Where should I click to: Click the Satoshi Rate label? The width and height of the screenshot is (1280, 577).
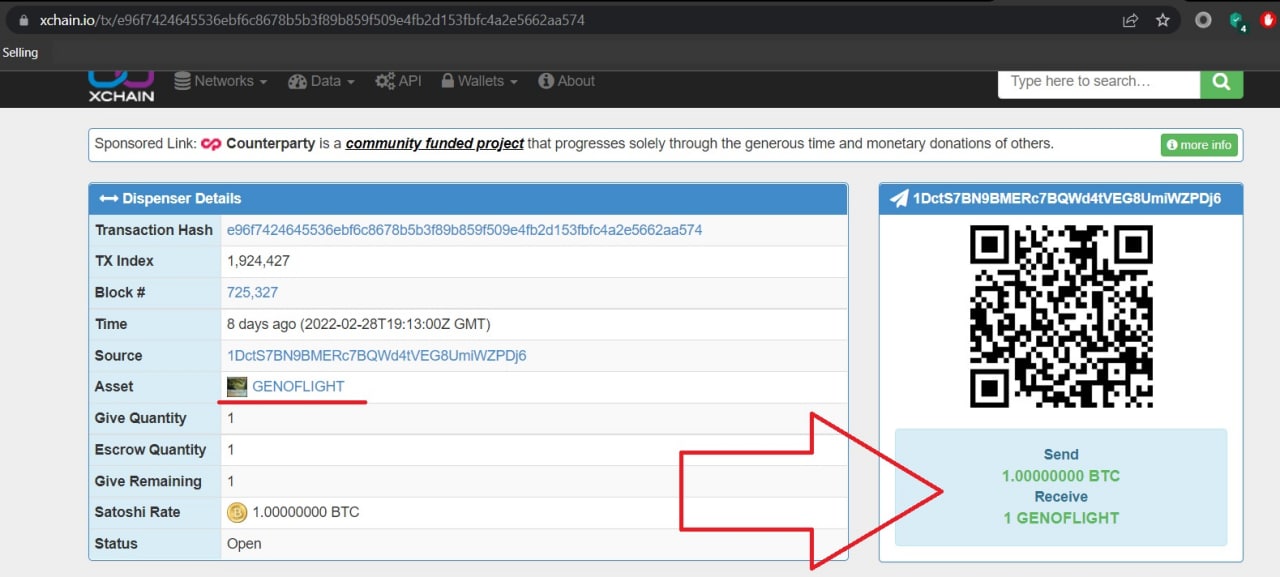coord(138,513)
